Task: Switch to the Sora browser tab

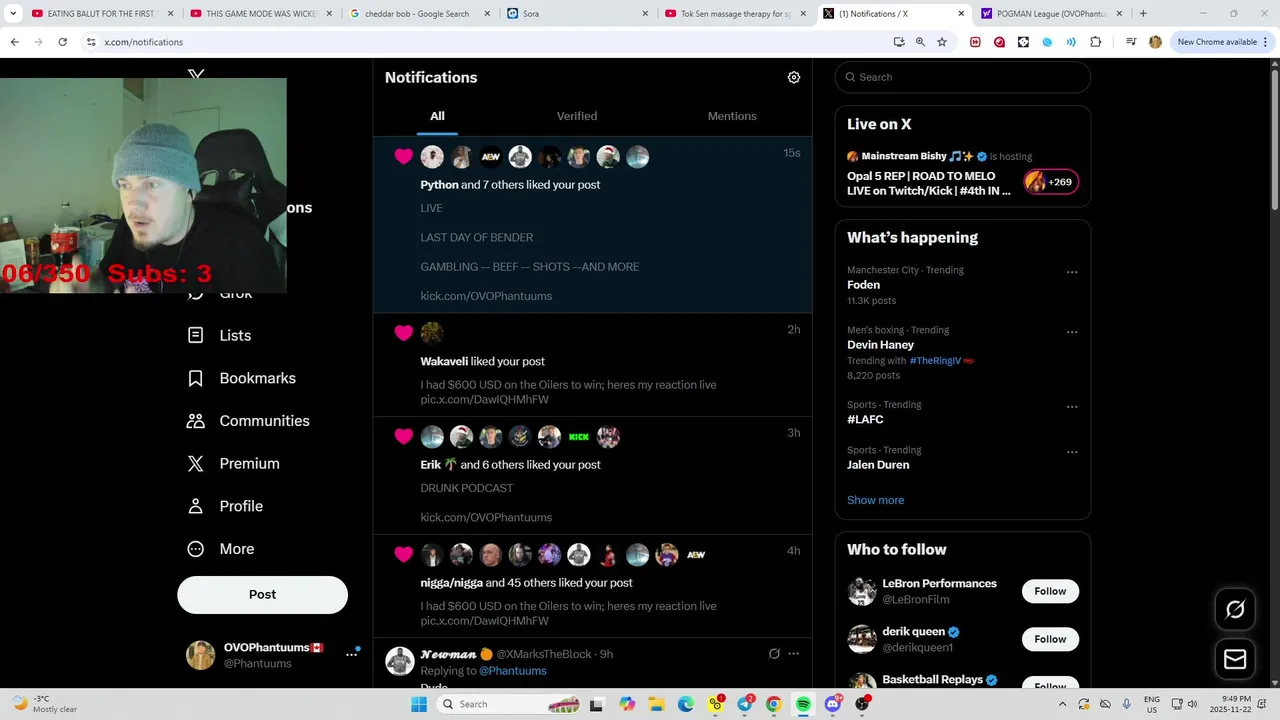Action: coord(575,14)
